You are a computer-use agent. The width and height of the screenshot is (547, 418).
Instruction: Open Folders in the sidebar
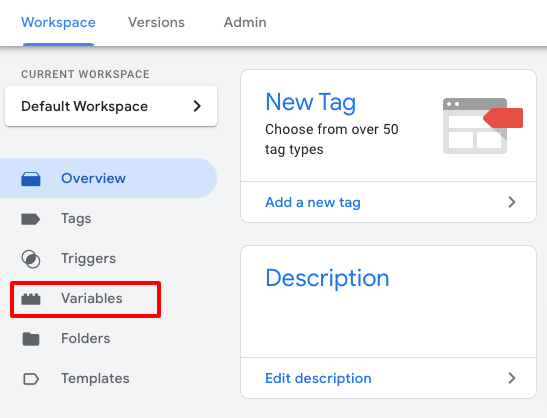pyautogui.click(x=108, y=338)
